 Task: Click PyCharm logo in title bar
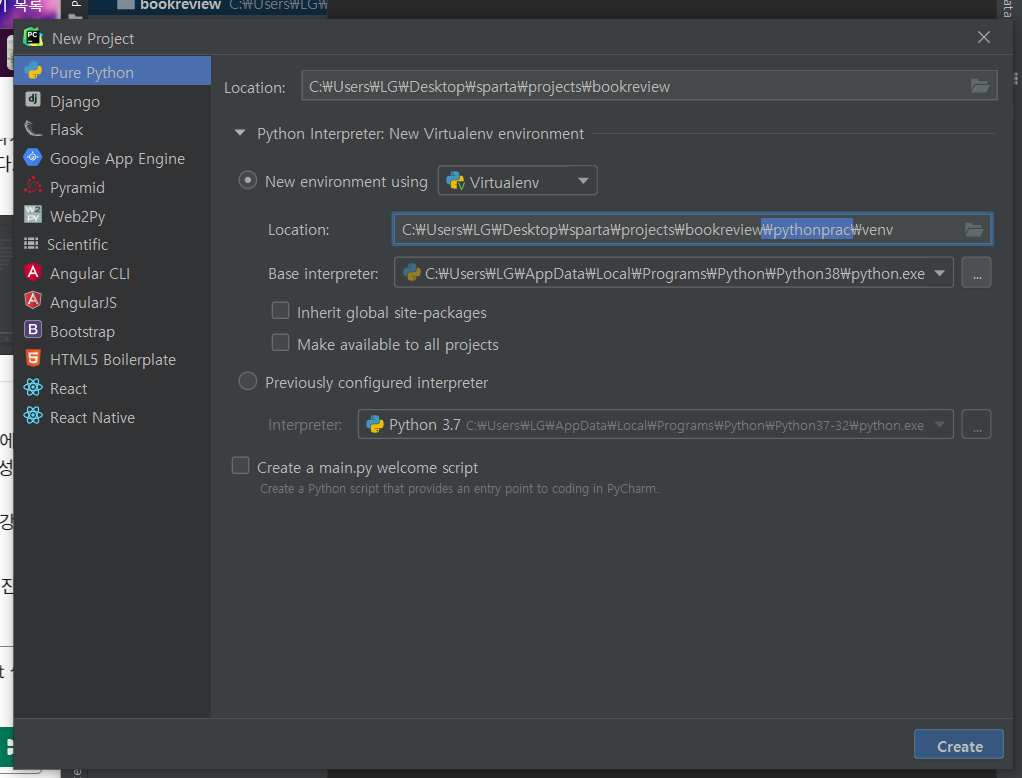(33, 37)
